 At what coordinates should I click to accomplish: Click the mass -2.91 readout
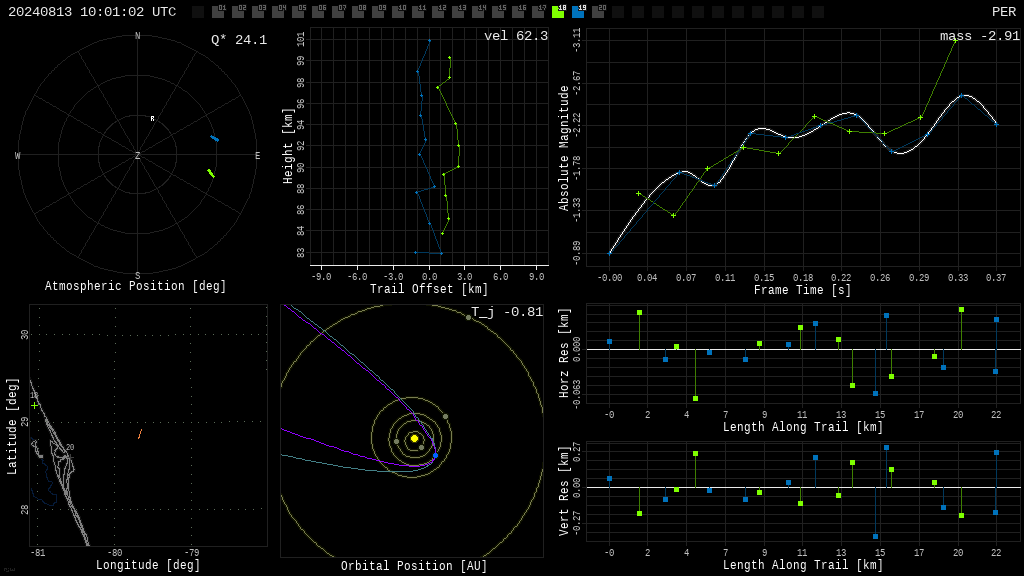[x=980, y=36]
